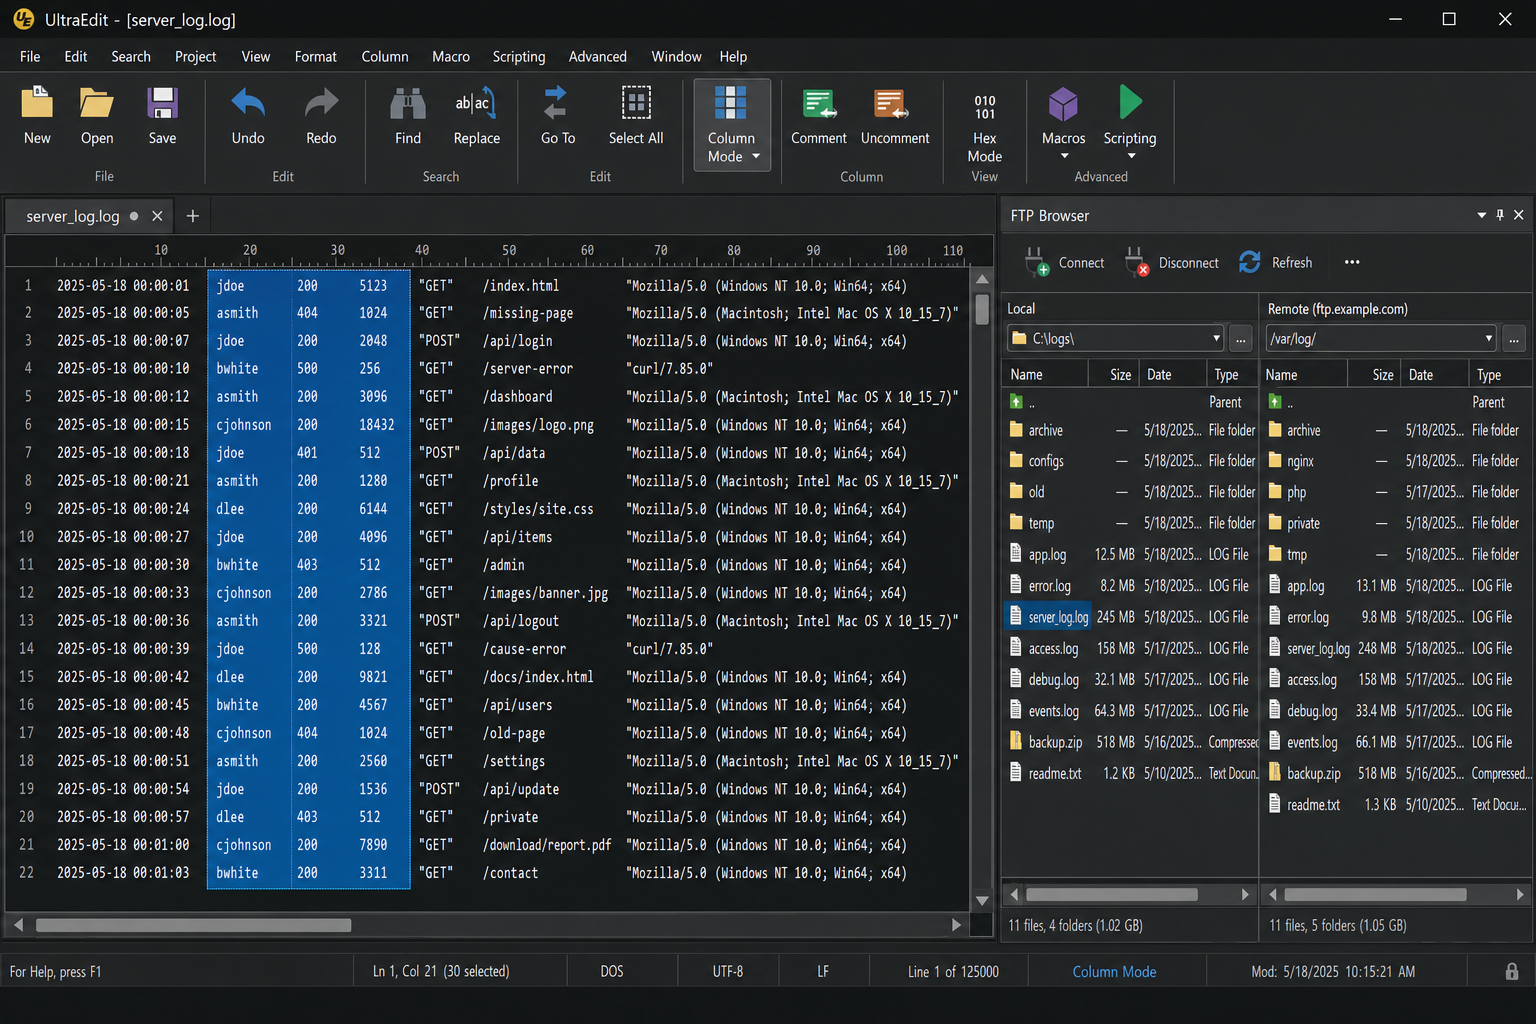Toggle Column Mode in the status bar

click(1114, 972)
